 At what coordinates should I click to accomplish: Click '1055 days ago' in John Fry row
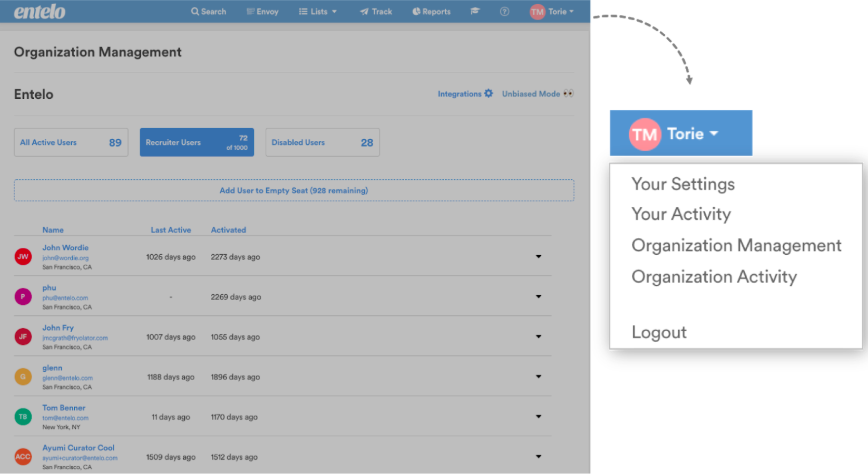235,337
